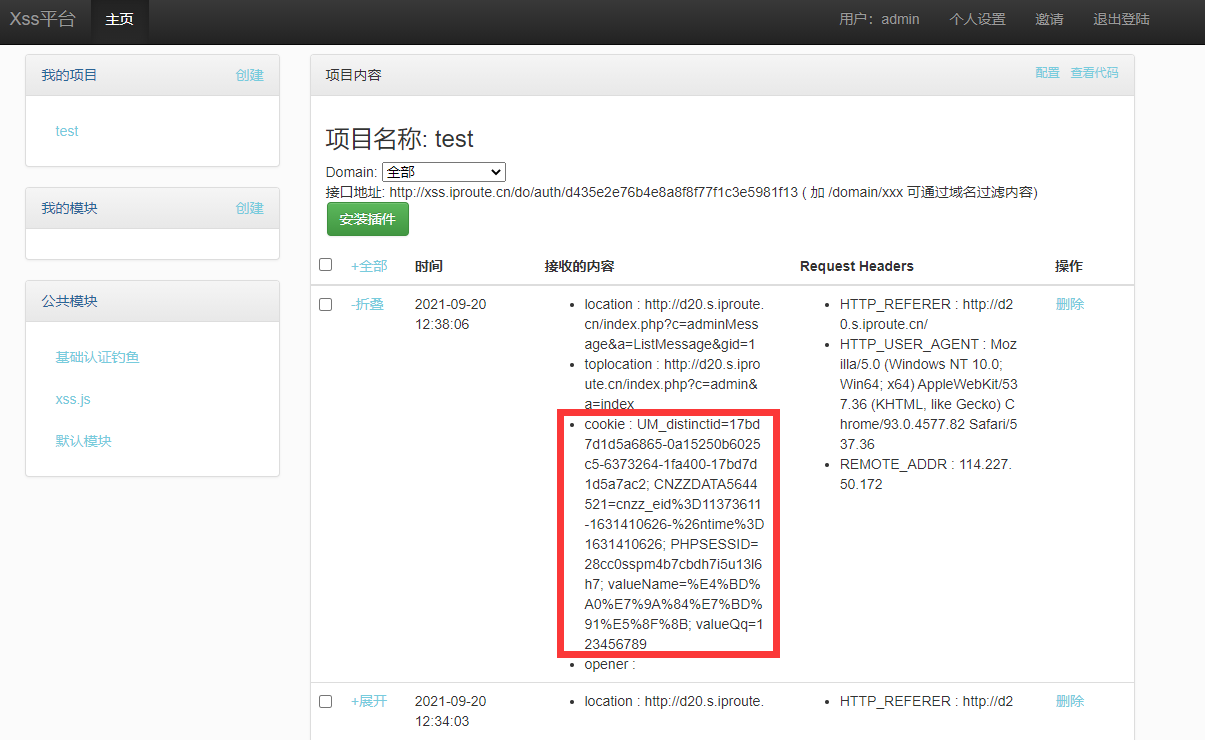Open the project 配置 link
Image resolution: width=1205 pixels, height=740 pixels.
(x=1047, y=73)
